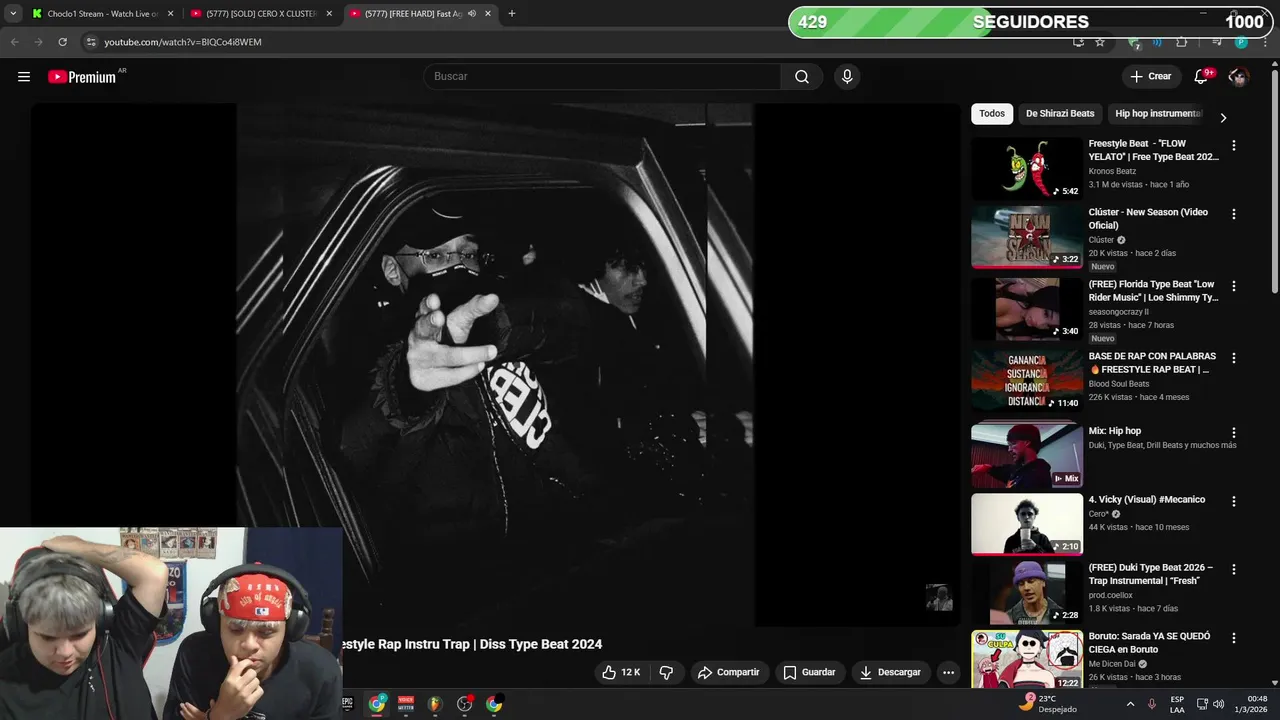
Task: Show hidden system tray icons chevron
Action: click(1131, 704)
